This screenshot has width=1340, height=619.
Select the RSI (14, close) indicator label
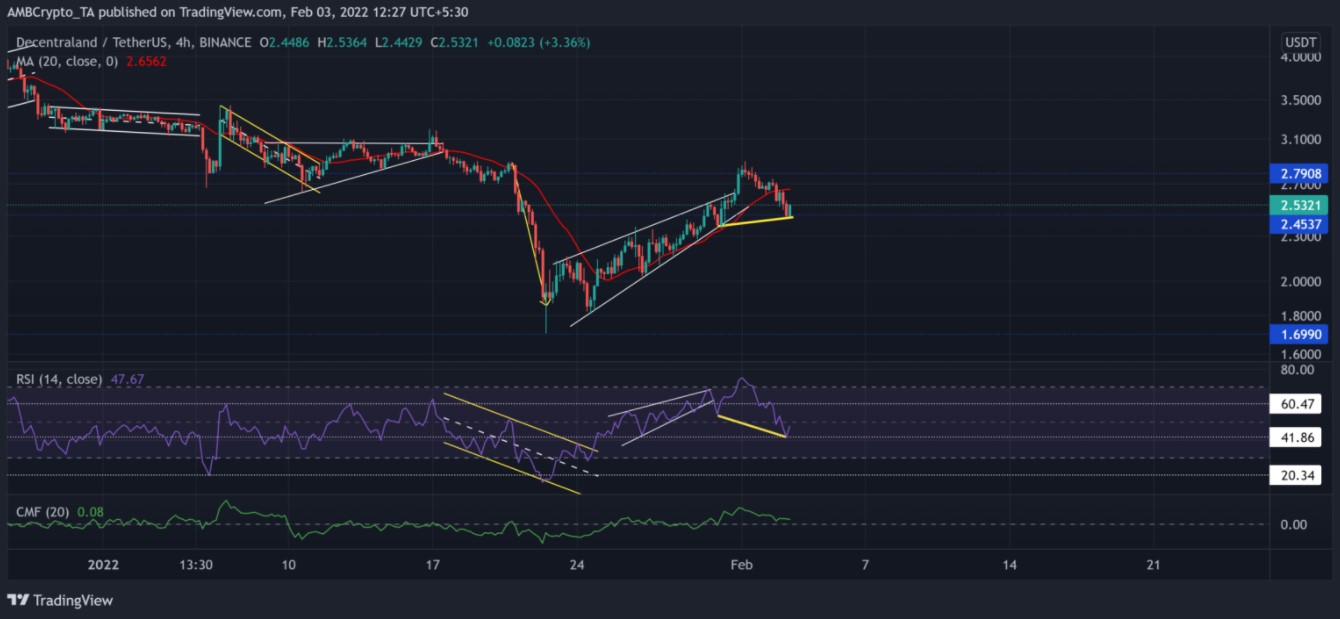(x=59, y=379)
